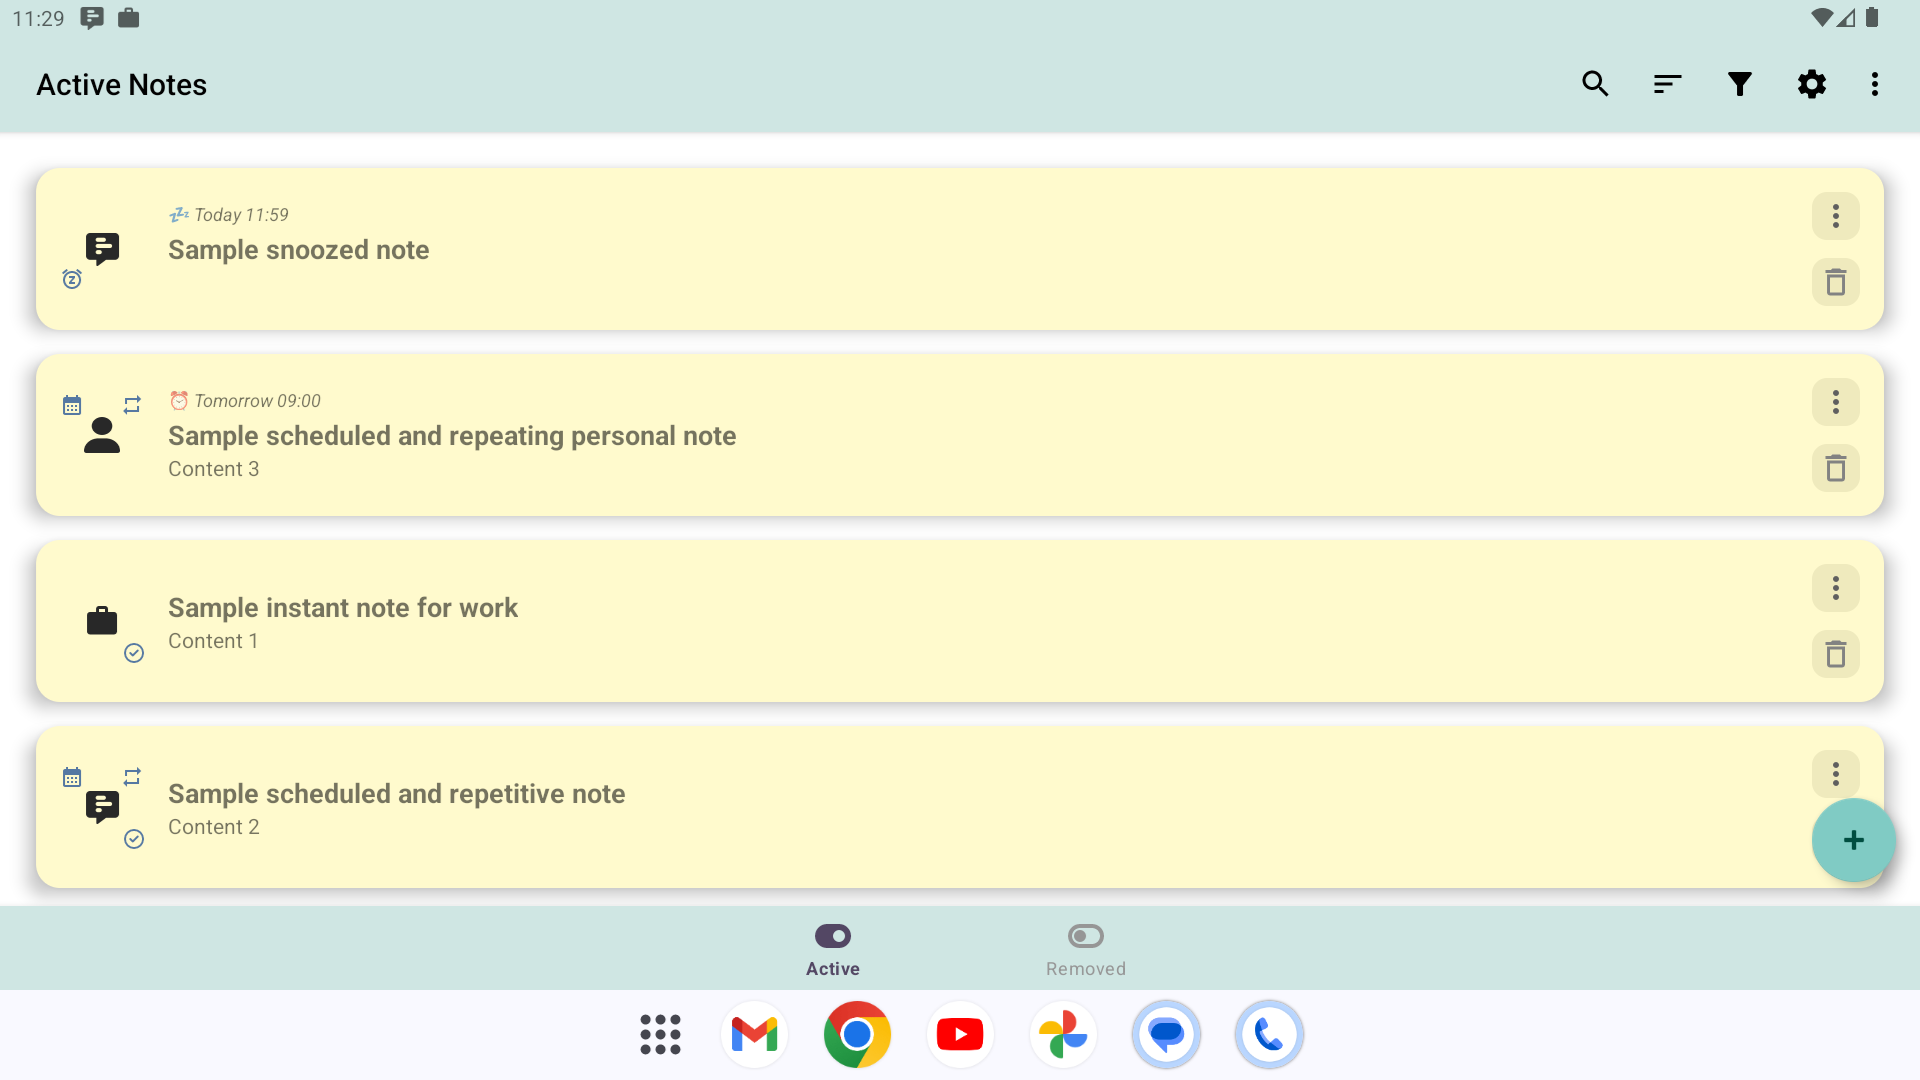Image resolution: width=1920 pixels, height=1080 pixels.
Task: Click the snooze alarm icon on snoozed note
Action: click(71, 279)
